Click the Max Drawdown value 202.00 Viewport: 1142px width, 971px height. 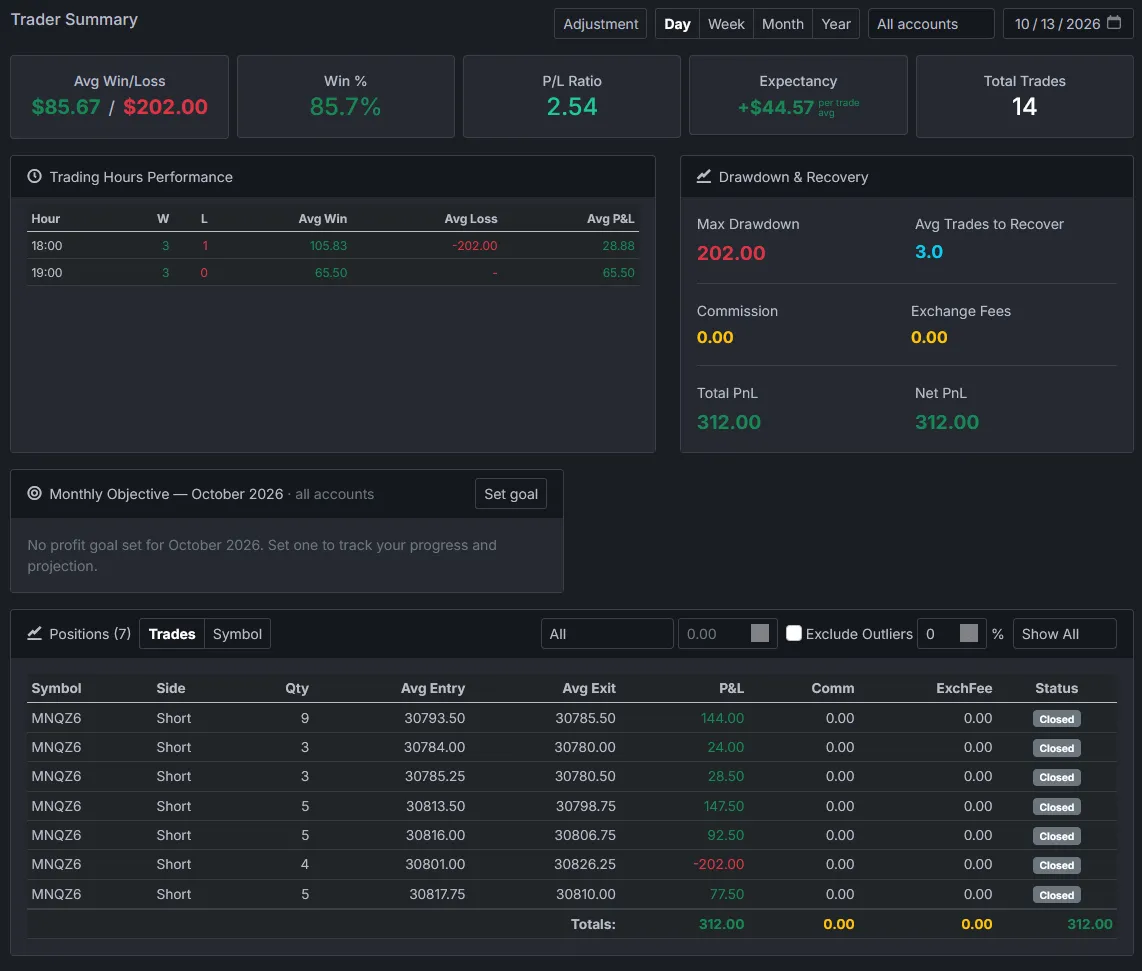coord(731,253)
